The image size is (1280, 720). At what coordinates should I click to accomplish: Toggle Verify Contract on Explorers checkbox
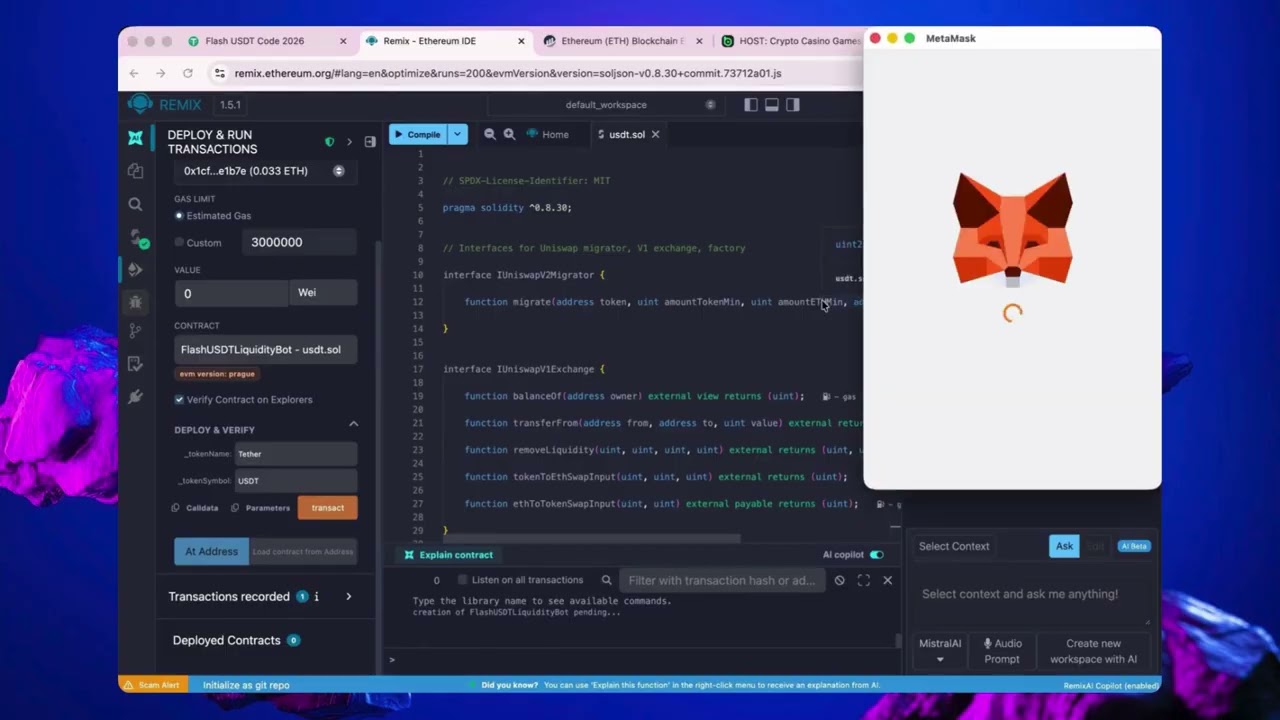pos(179,399)
